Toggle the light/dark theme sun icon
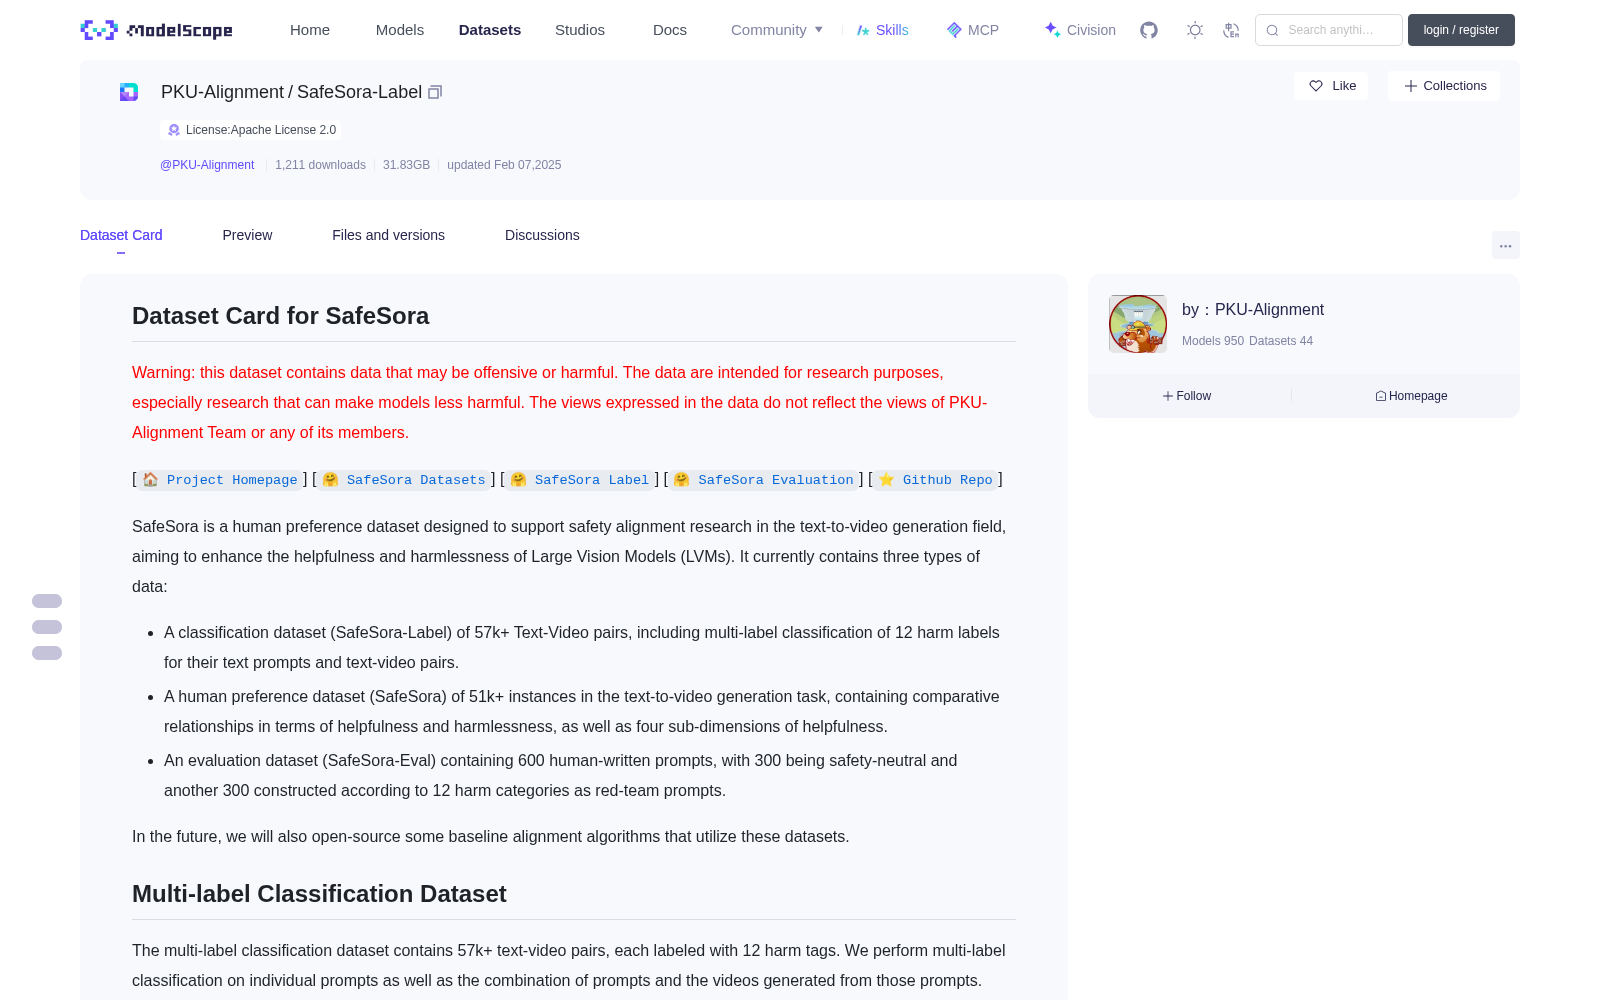This screenshot has width=1600, height=1000. [x=1195, y=30]
